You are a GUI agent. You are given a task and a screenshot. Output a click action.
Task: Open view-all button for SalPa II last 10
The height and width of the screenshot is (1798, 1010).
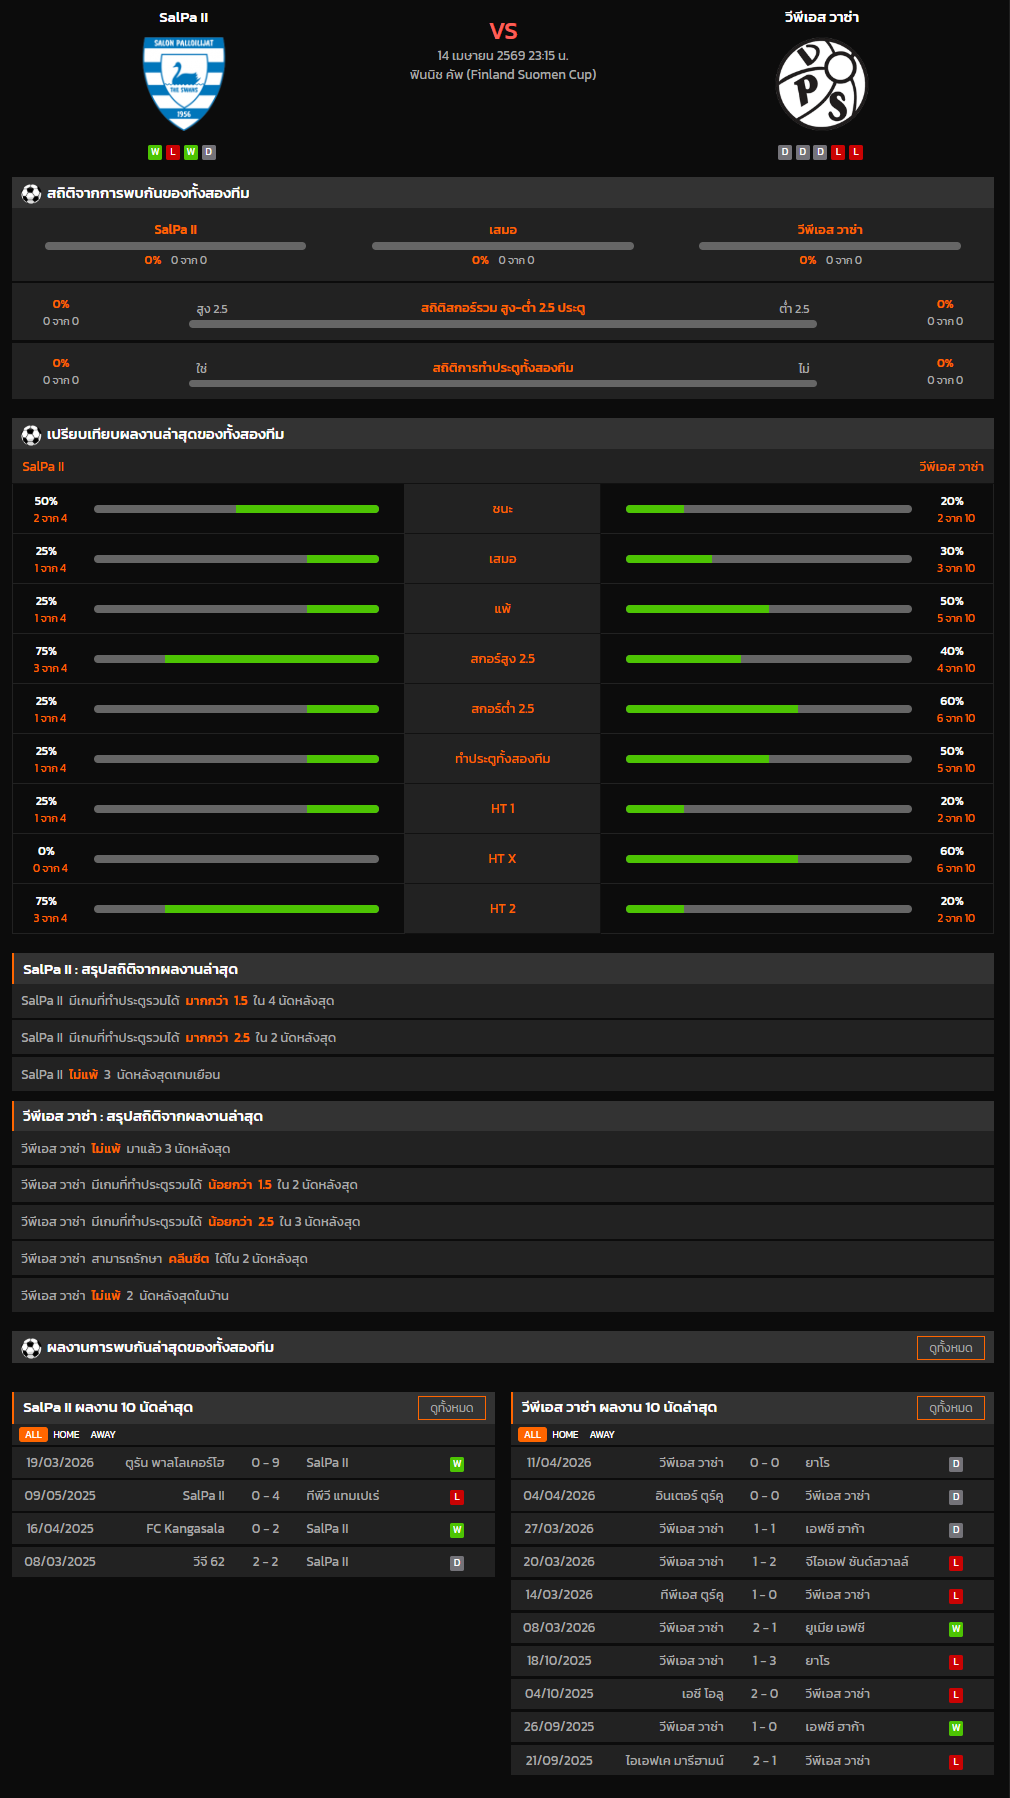pos(451,1408)
